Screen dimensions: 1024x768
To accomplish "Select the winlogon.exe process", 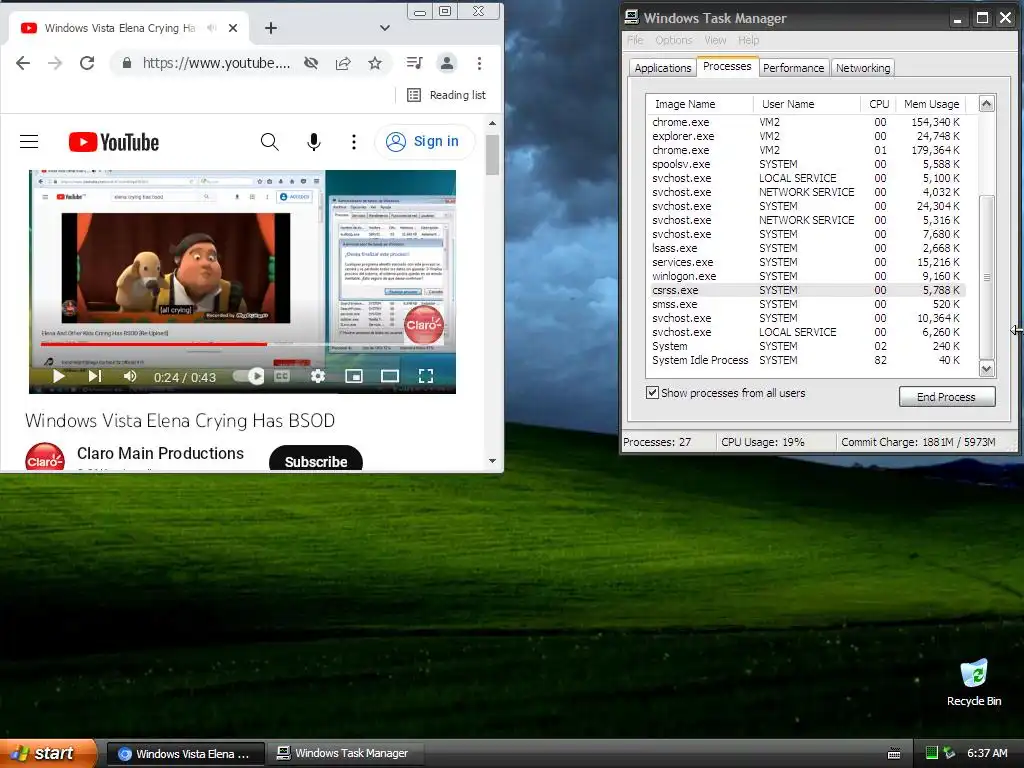I will (x=807, y=276).
